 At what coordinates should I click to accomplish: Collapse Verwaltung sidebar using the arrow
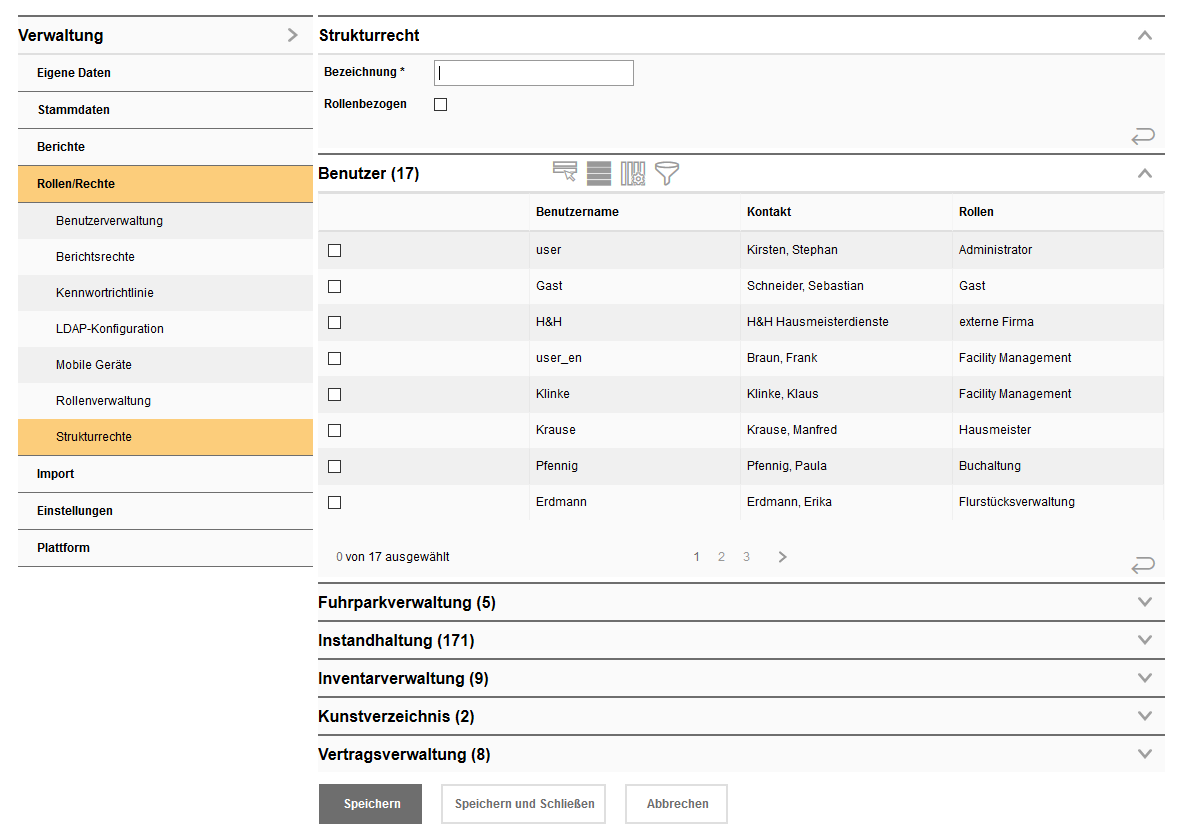point(292,35)
